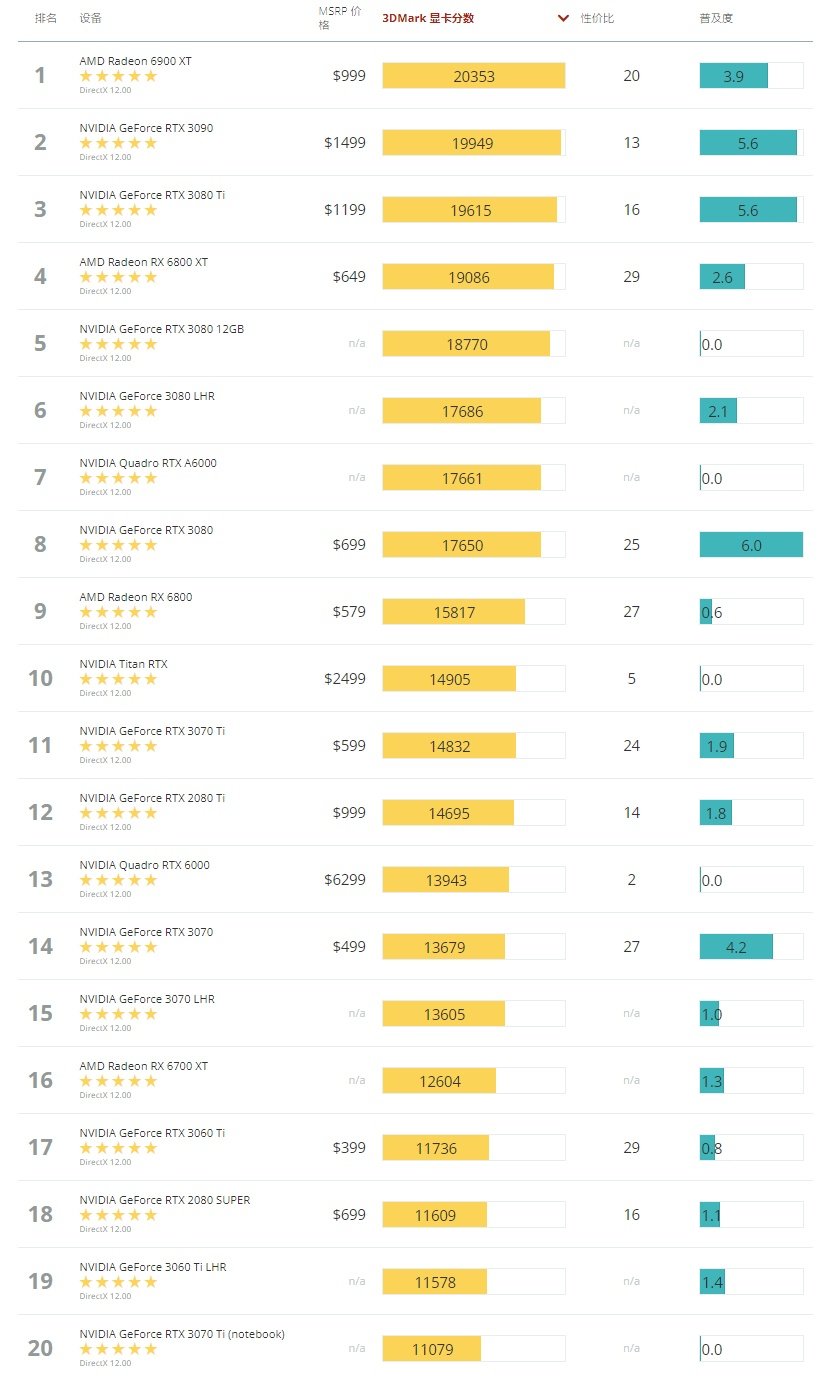The image size is (831, 1376).
Task: Open the NVIDIA GeForce RTX 3090 link
Action: (146, 128)
